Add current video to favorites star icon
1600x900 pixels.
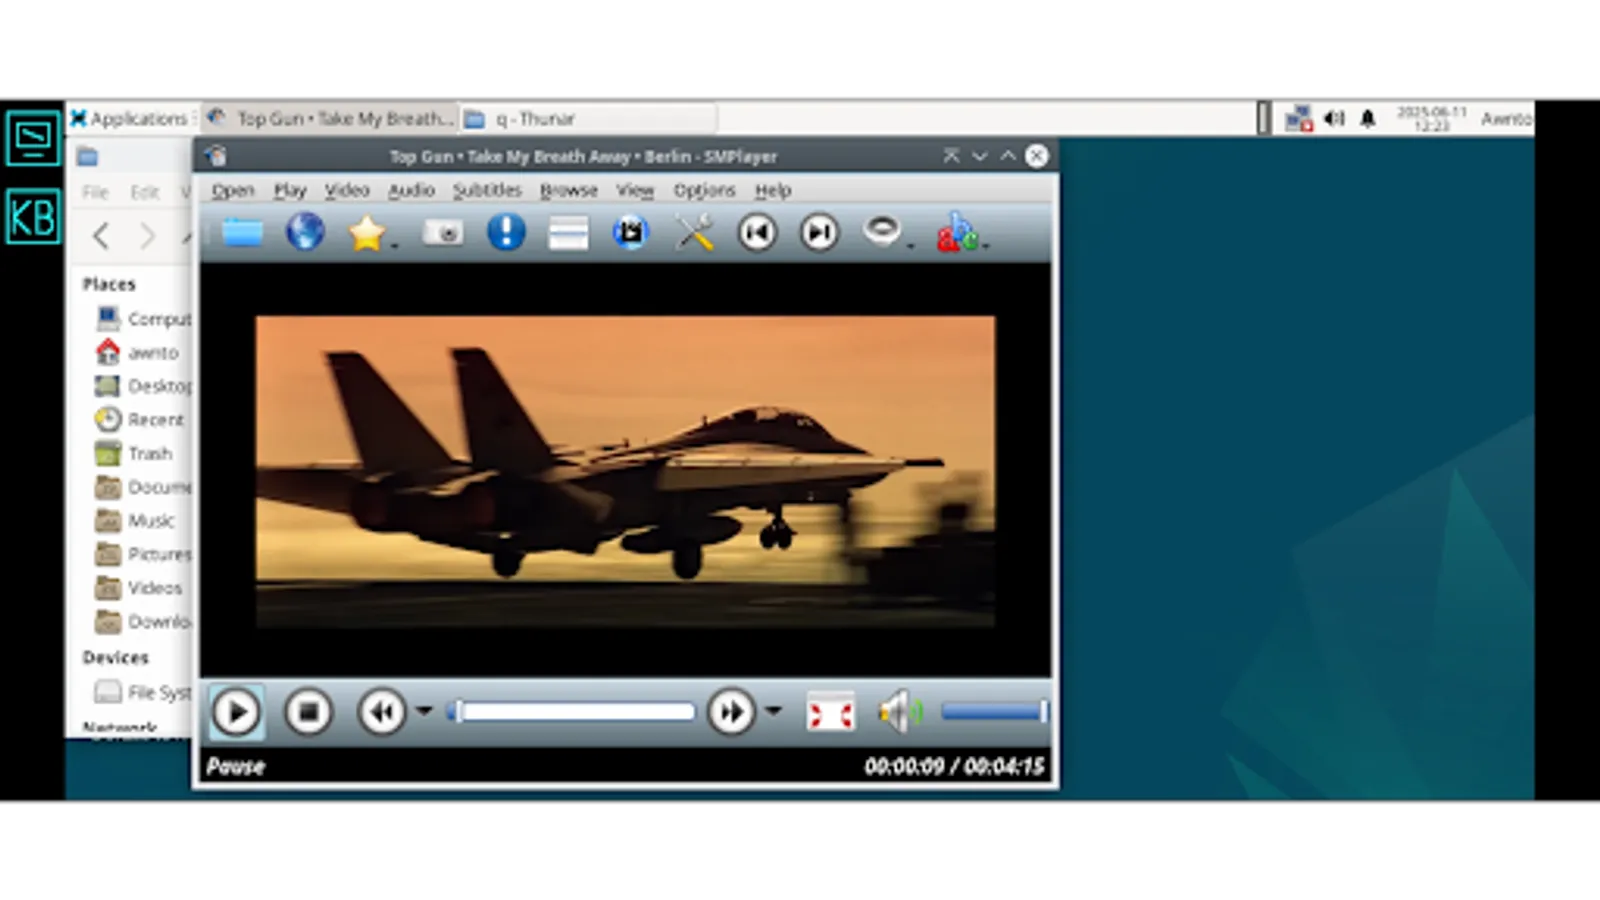coord(368,232)
